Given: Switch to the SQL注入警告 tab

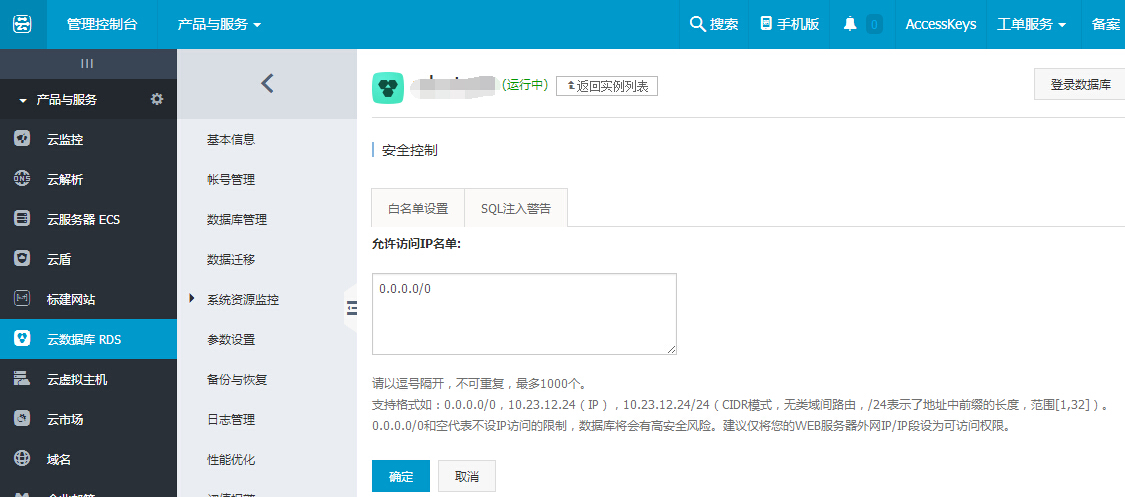Looking at the screenshot, I should 515,209.
